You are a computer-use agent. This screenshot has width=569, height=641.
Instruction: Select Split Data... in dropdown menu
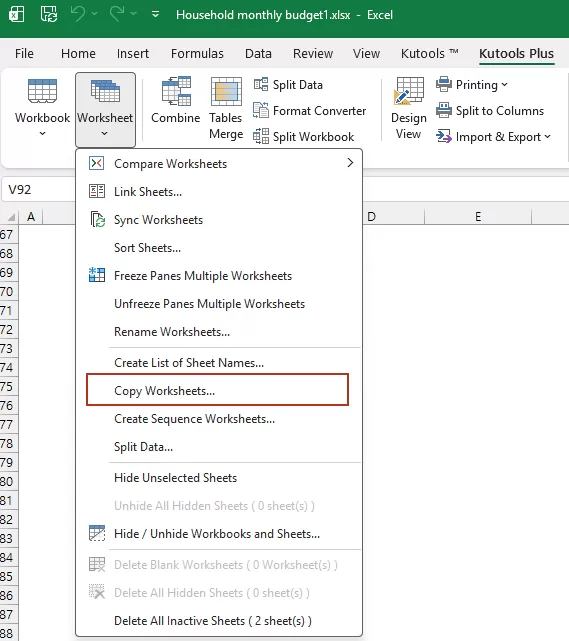tap(219, 447)
